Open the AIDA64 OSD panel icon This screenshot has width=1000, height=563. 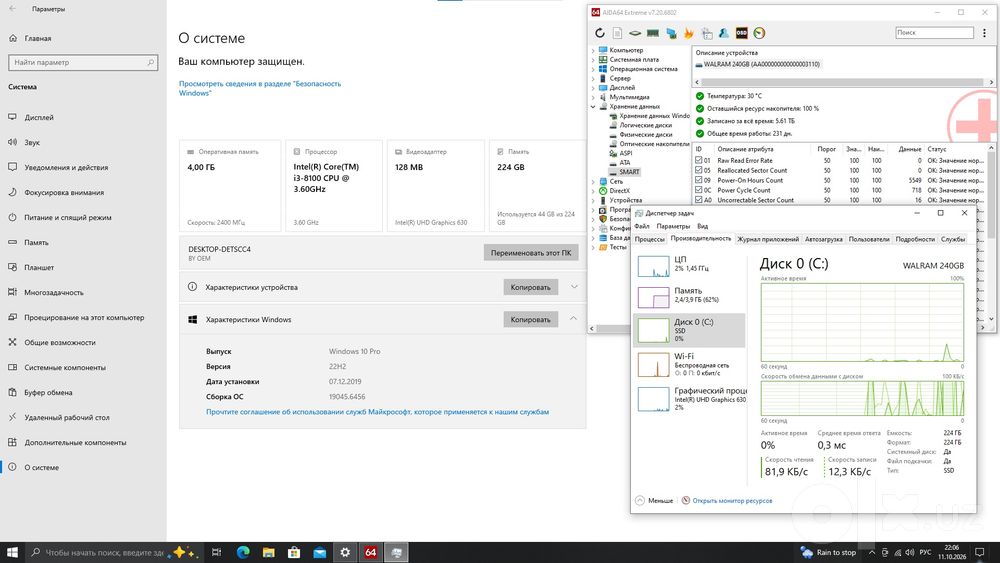point(741,33)
